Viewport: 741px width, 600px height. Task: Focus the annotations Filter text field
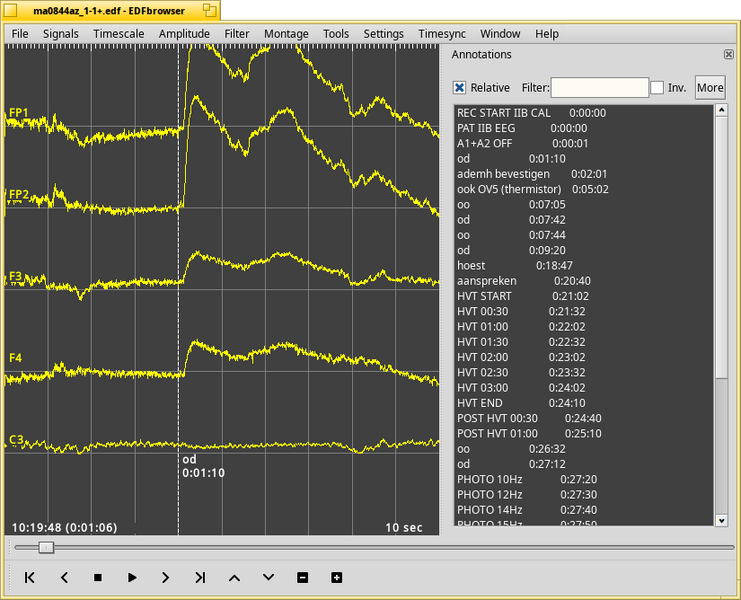[599, 87]
